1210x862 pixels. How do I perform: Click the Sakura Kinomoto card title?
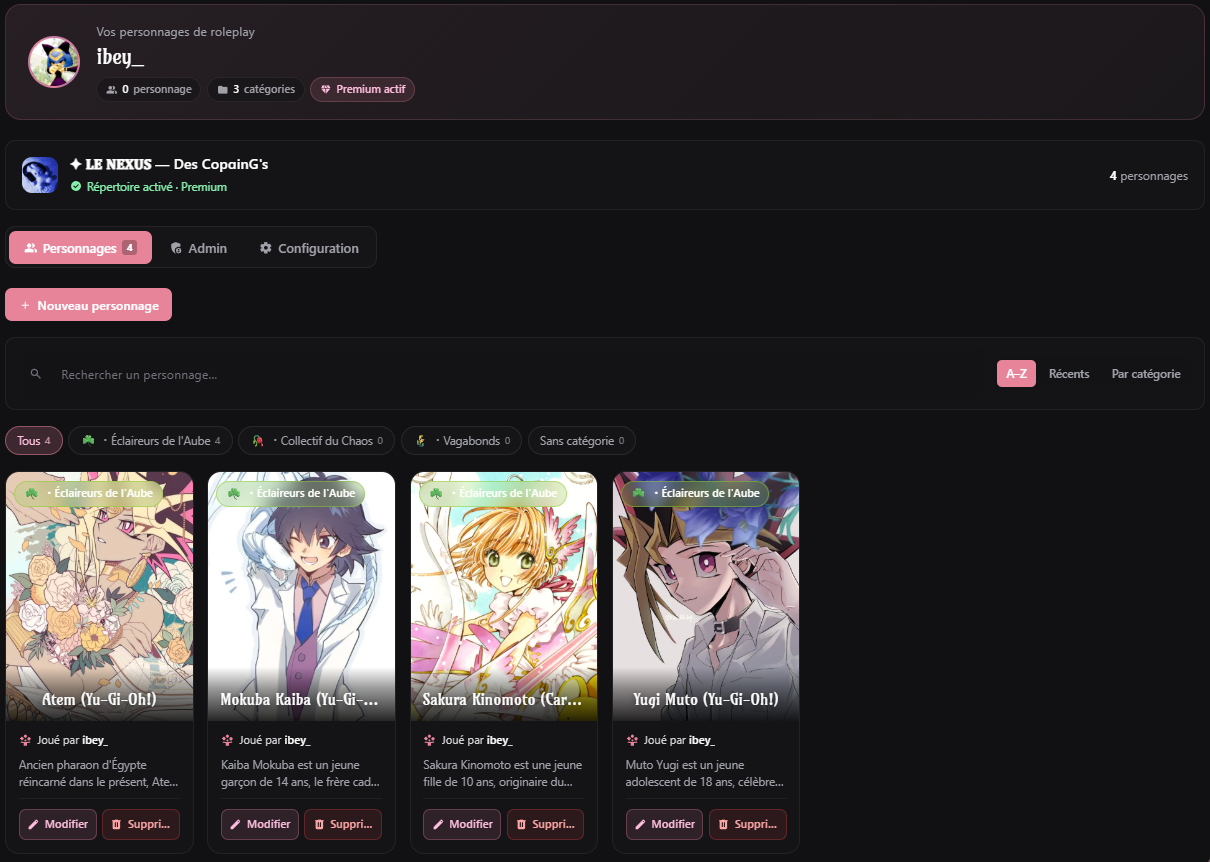[x=502, y=699]
